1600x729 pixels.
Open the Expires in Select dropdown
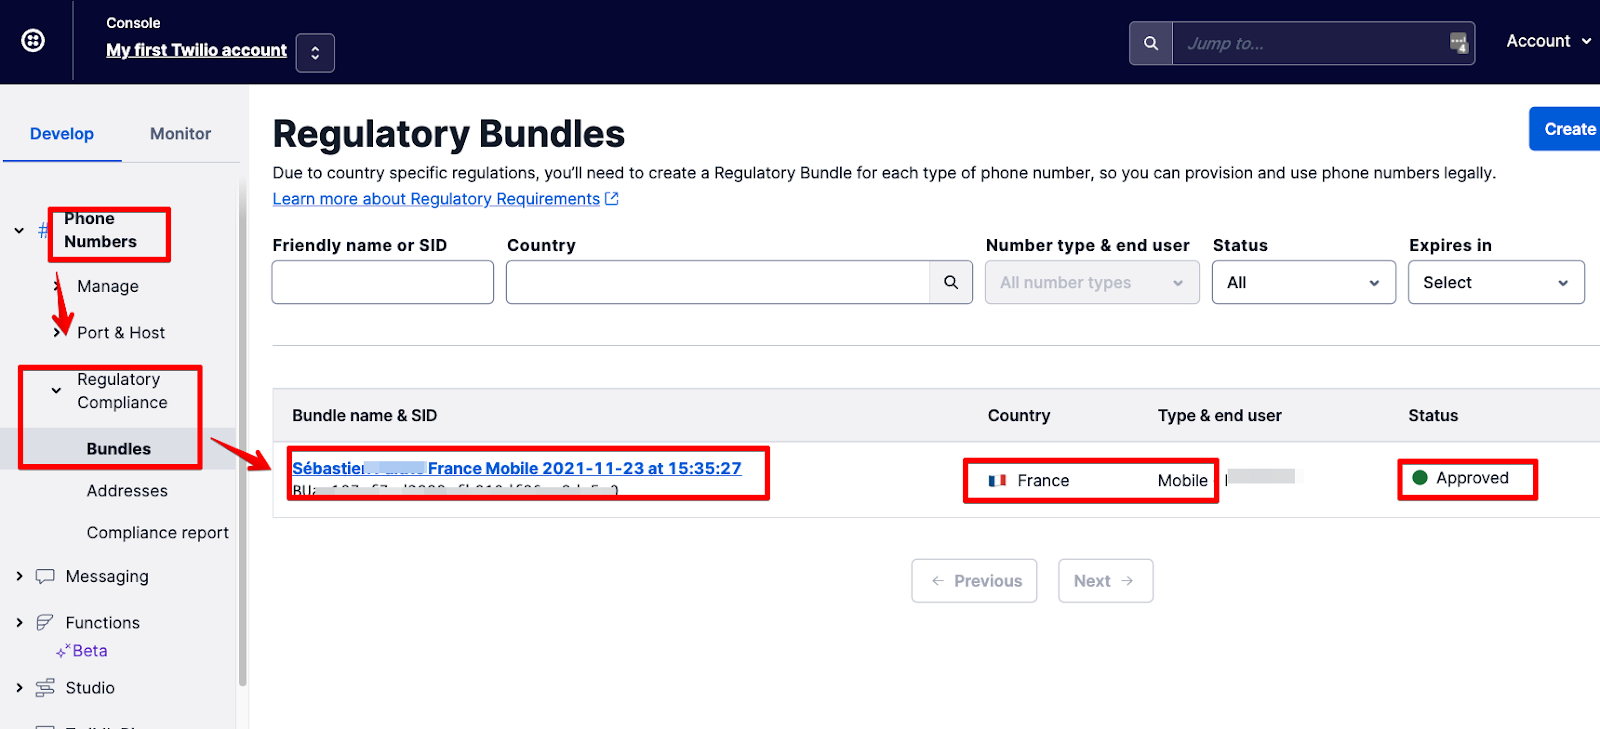coord(1496,282)
